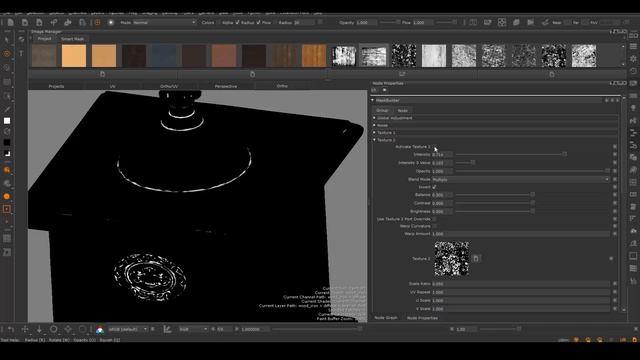Click the mirror icon in the top right toolbar
The height and width of the screenshot is (360, 640).
[x=531, y=22]
